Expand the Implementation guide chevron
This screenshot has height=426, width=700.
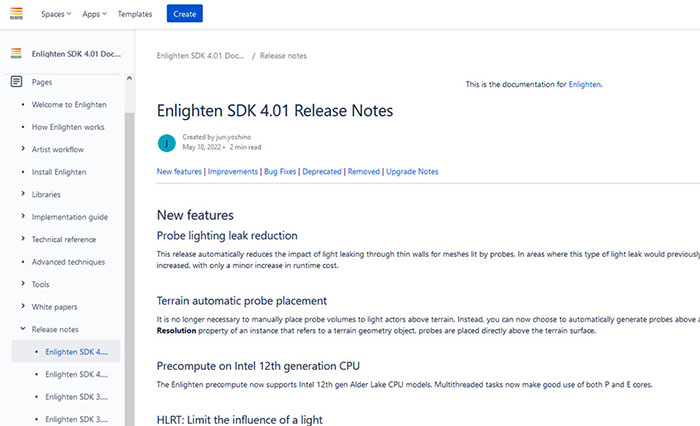point(23,217)
